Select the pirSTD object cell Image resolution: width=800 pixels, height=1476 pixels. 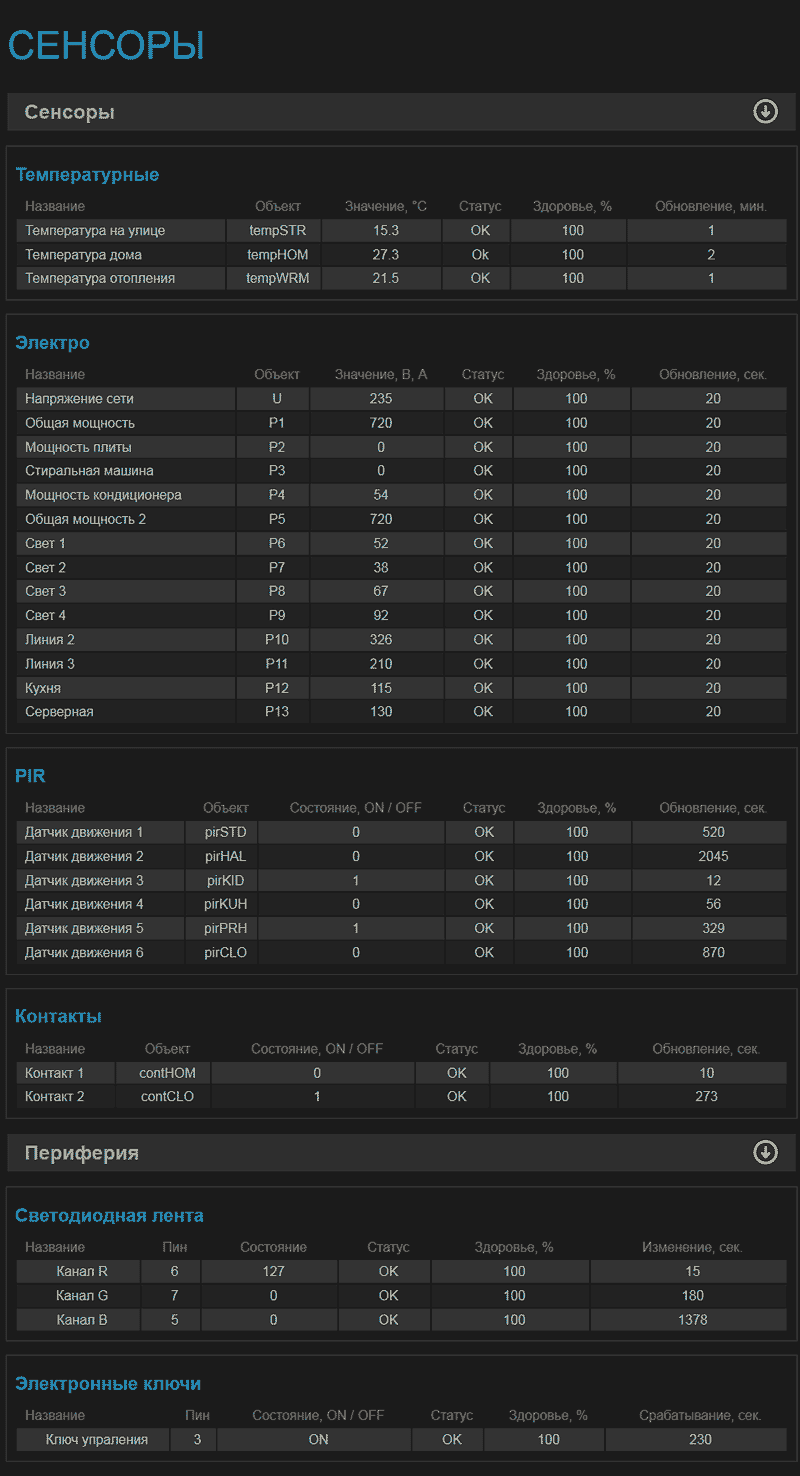click(x=226, y=832)
